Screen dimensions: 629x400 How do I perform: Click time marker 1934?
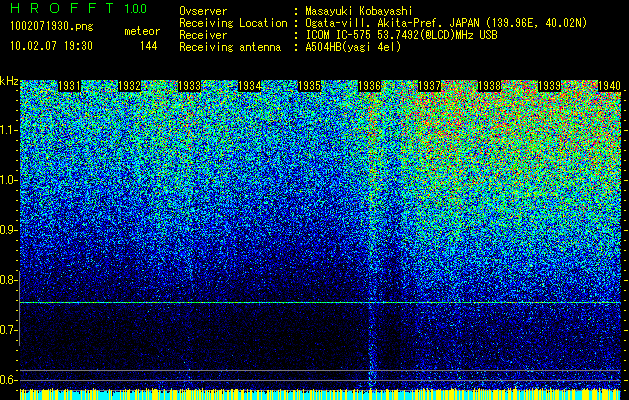point(250,86)
